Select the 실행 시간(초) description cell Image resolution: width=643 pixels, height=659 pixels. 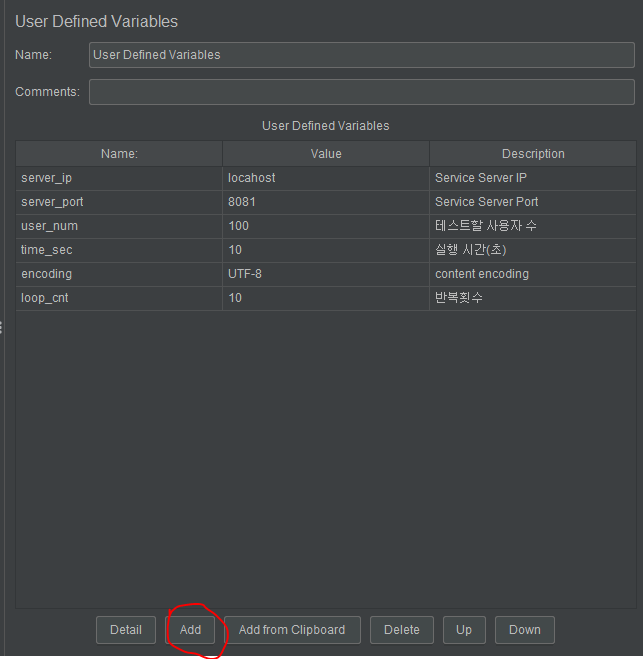(x=533, y=250)
